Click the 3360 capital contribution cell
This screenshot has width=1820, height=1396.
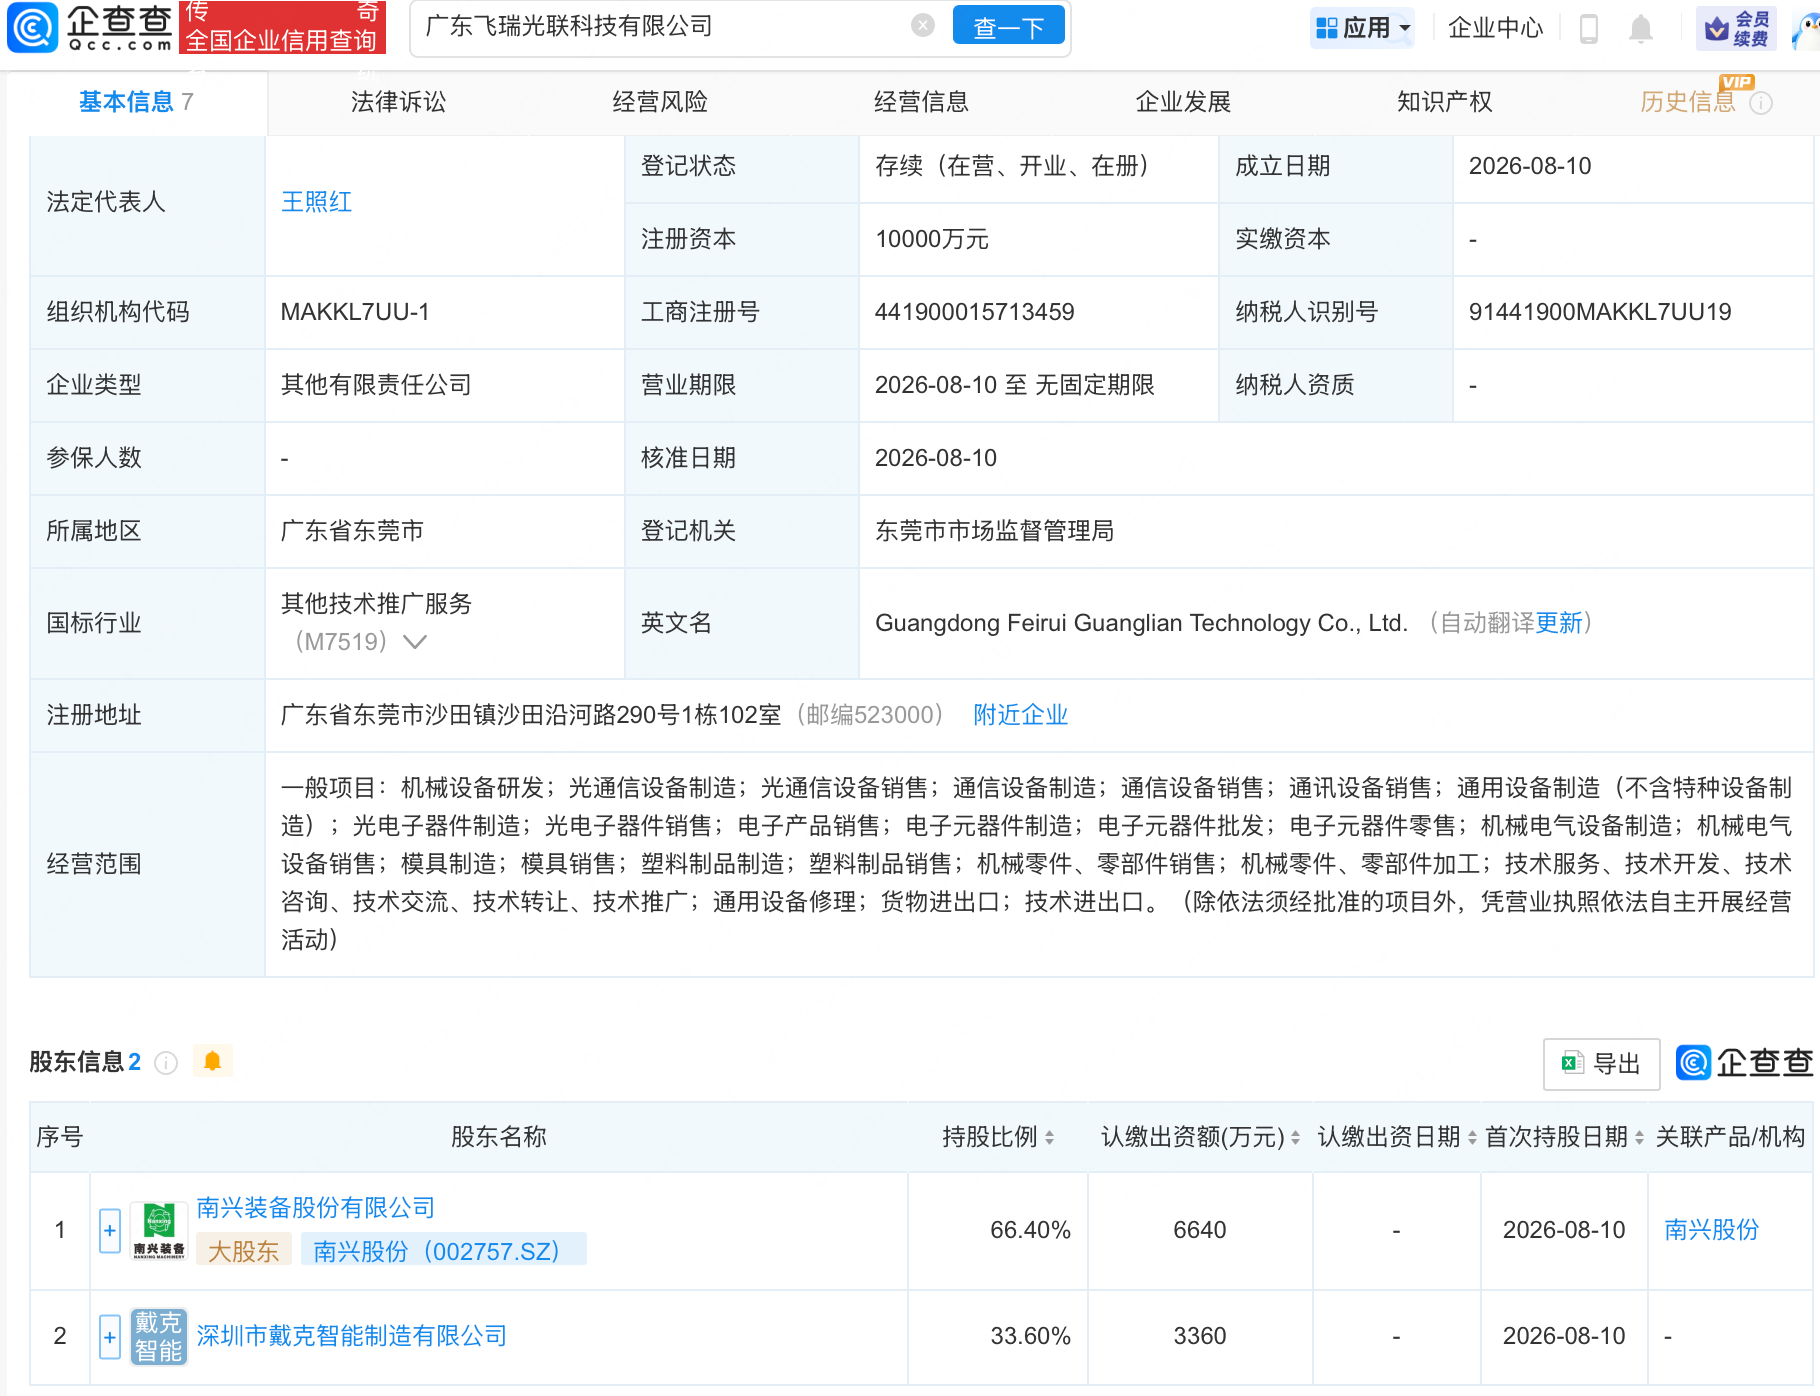click(1200, 1336)
